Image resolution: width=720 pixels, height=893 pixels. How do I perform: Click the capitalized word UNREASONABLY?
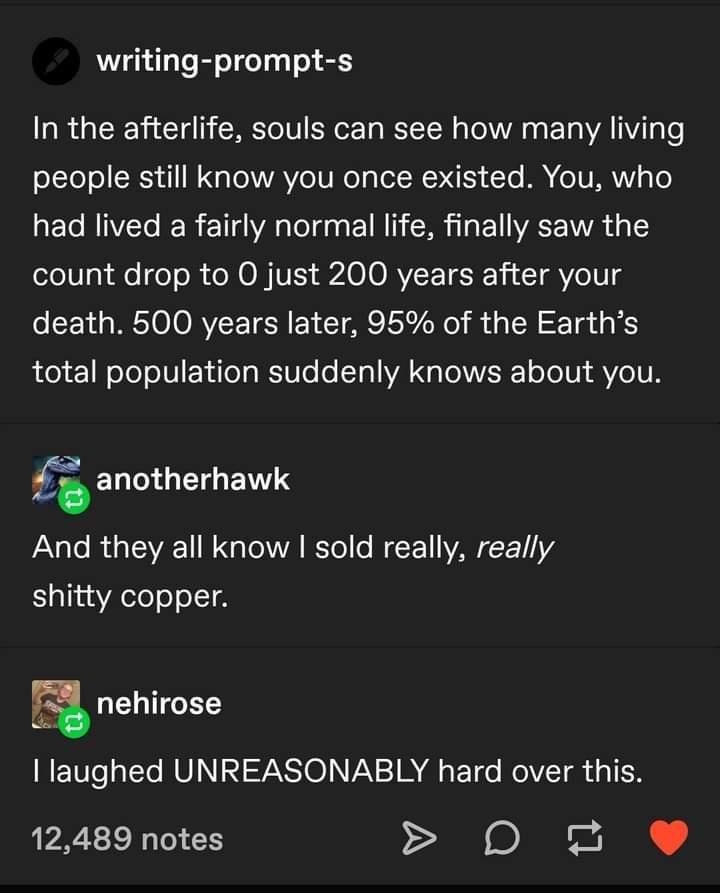tap(301, 771)
